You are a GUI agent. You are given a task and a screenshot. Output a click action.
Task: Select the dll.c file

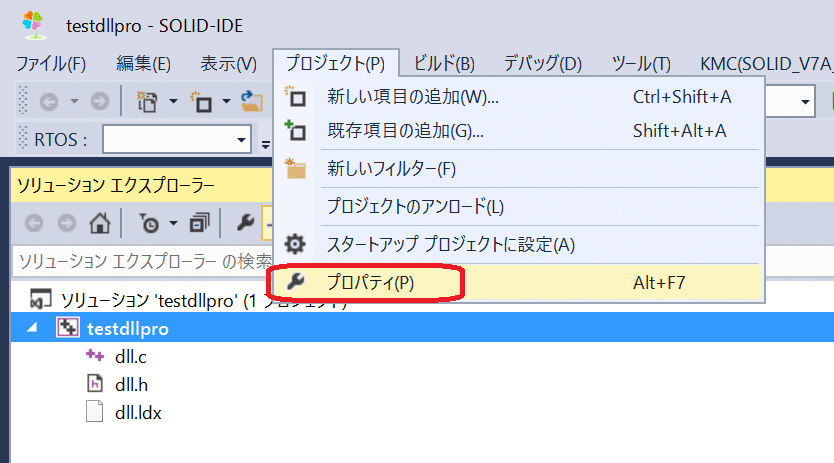tap(130, 357)
